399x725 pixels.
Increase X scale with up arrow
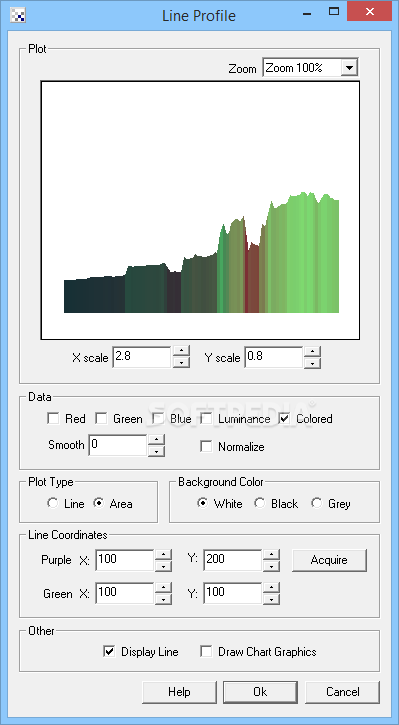[181, 351]
